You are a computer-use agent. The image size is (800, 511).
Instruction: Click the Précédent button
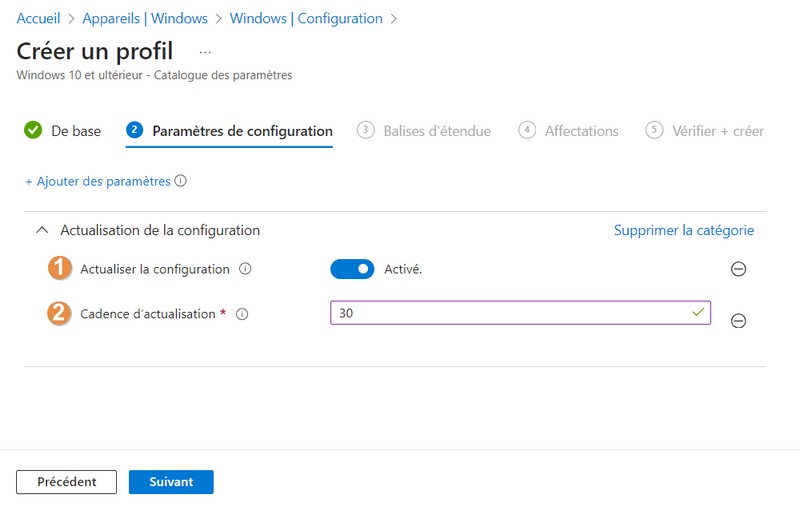click(x=66, y=482)
